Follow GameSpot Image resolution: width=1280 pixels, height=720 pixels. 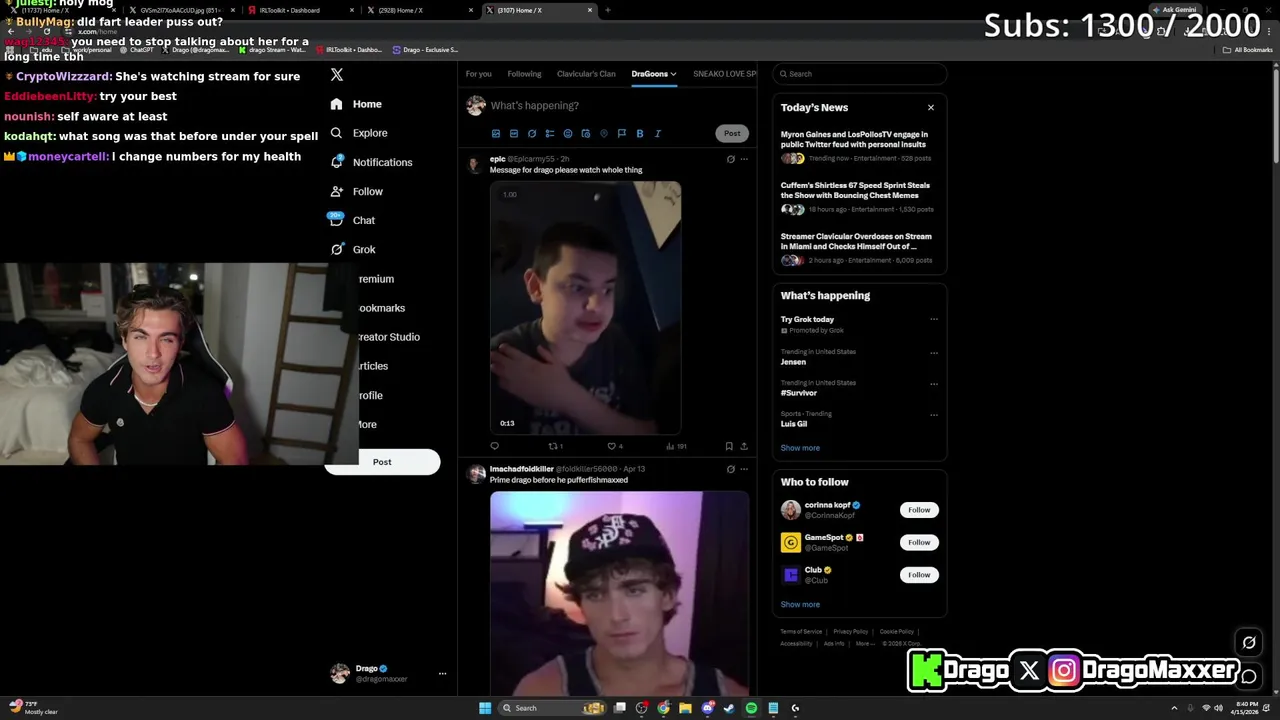coord(919,542)
